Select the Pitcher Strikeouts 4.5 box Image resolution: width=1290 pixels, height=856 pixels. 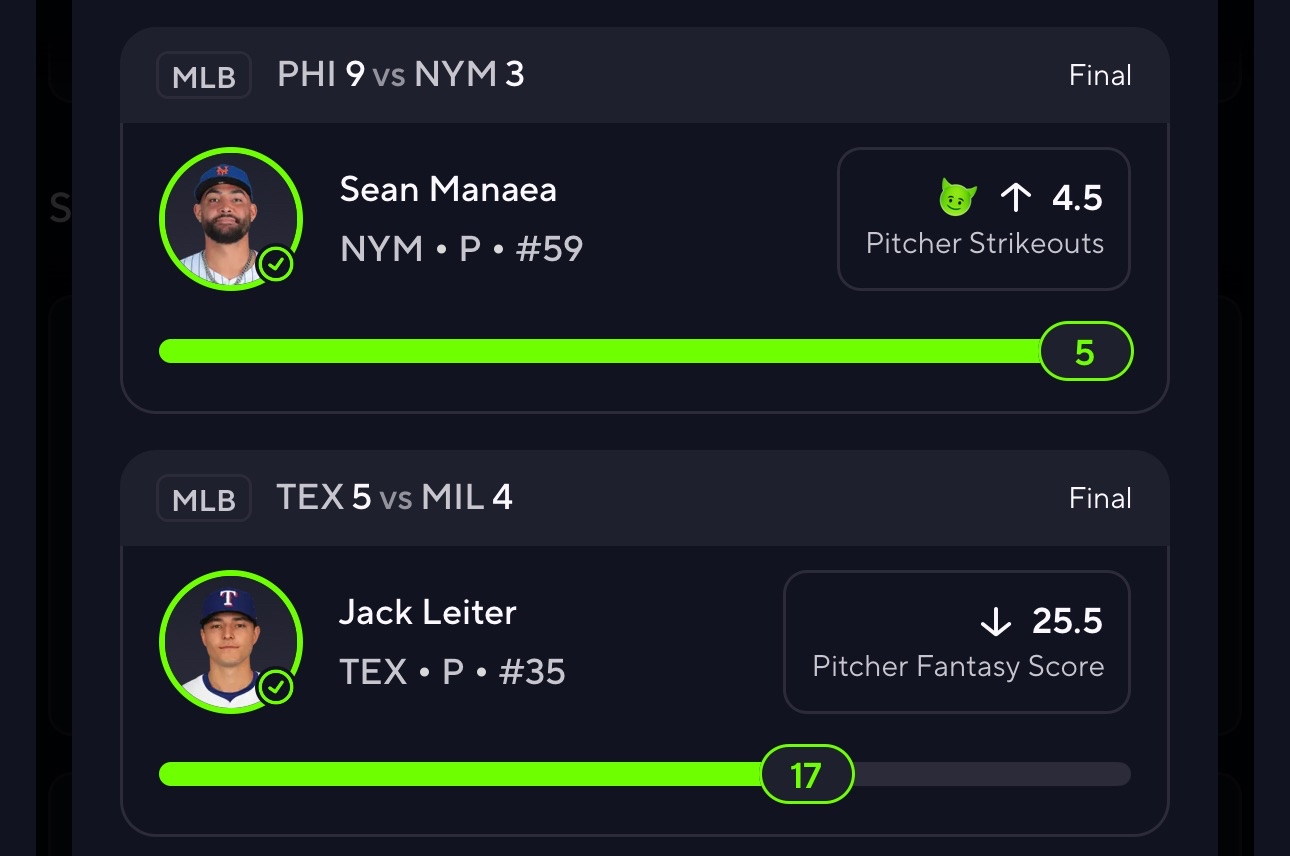983,220
